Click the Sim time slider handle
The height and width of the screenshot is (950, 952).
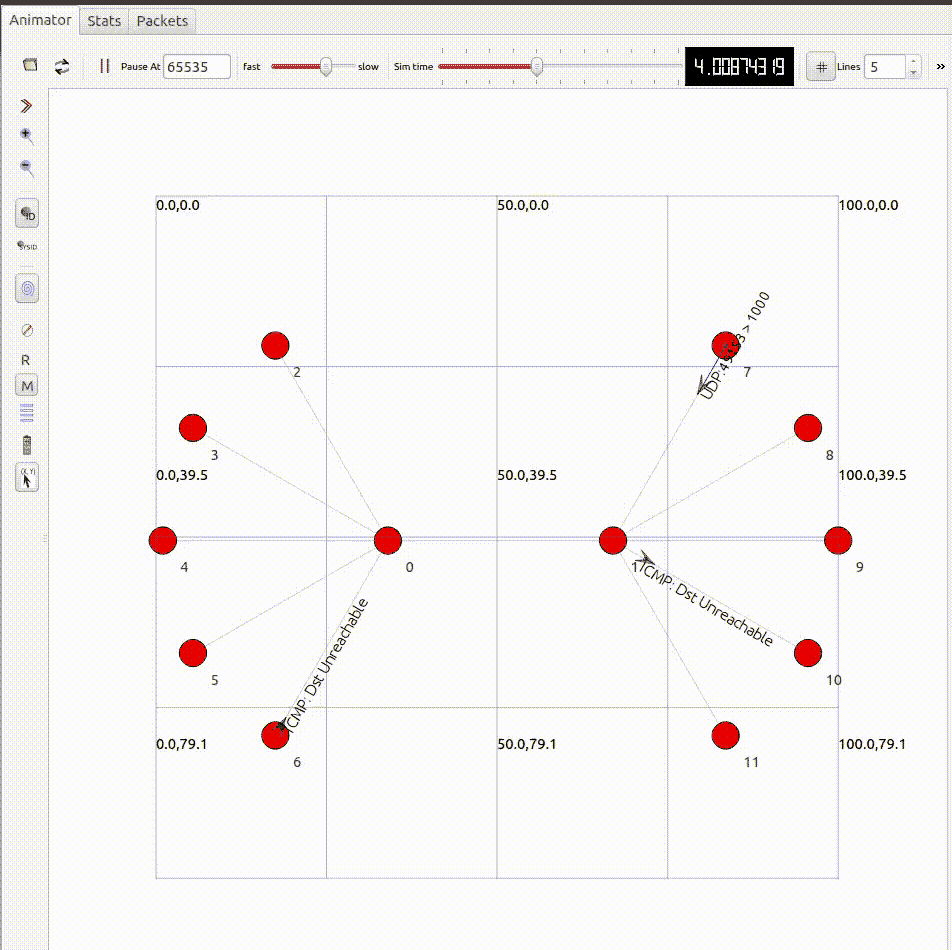537,67
